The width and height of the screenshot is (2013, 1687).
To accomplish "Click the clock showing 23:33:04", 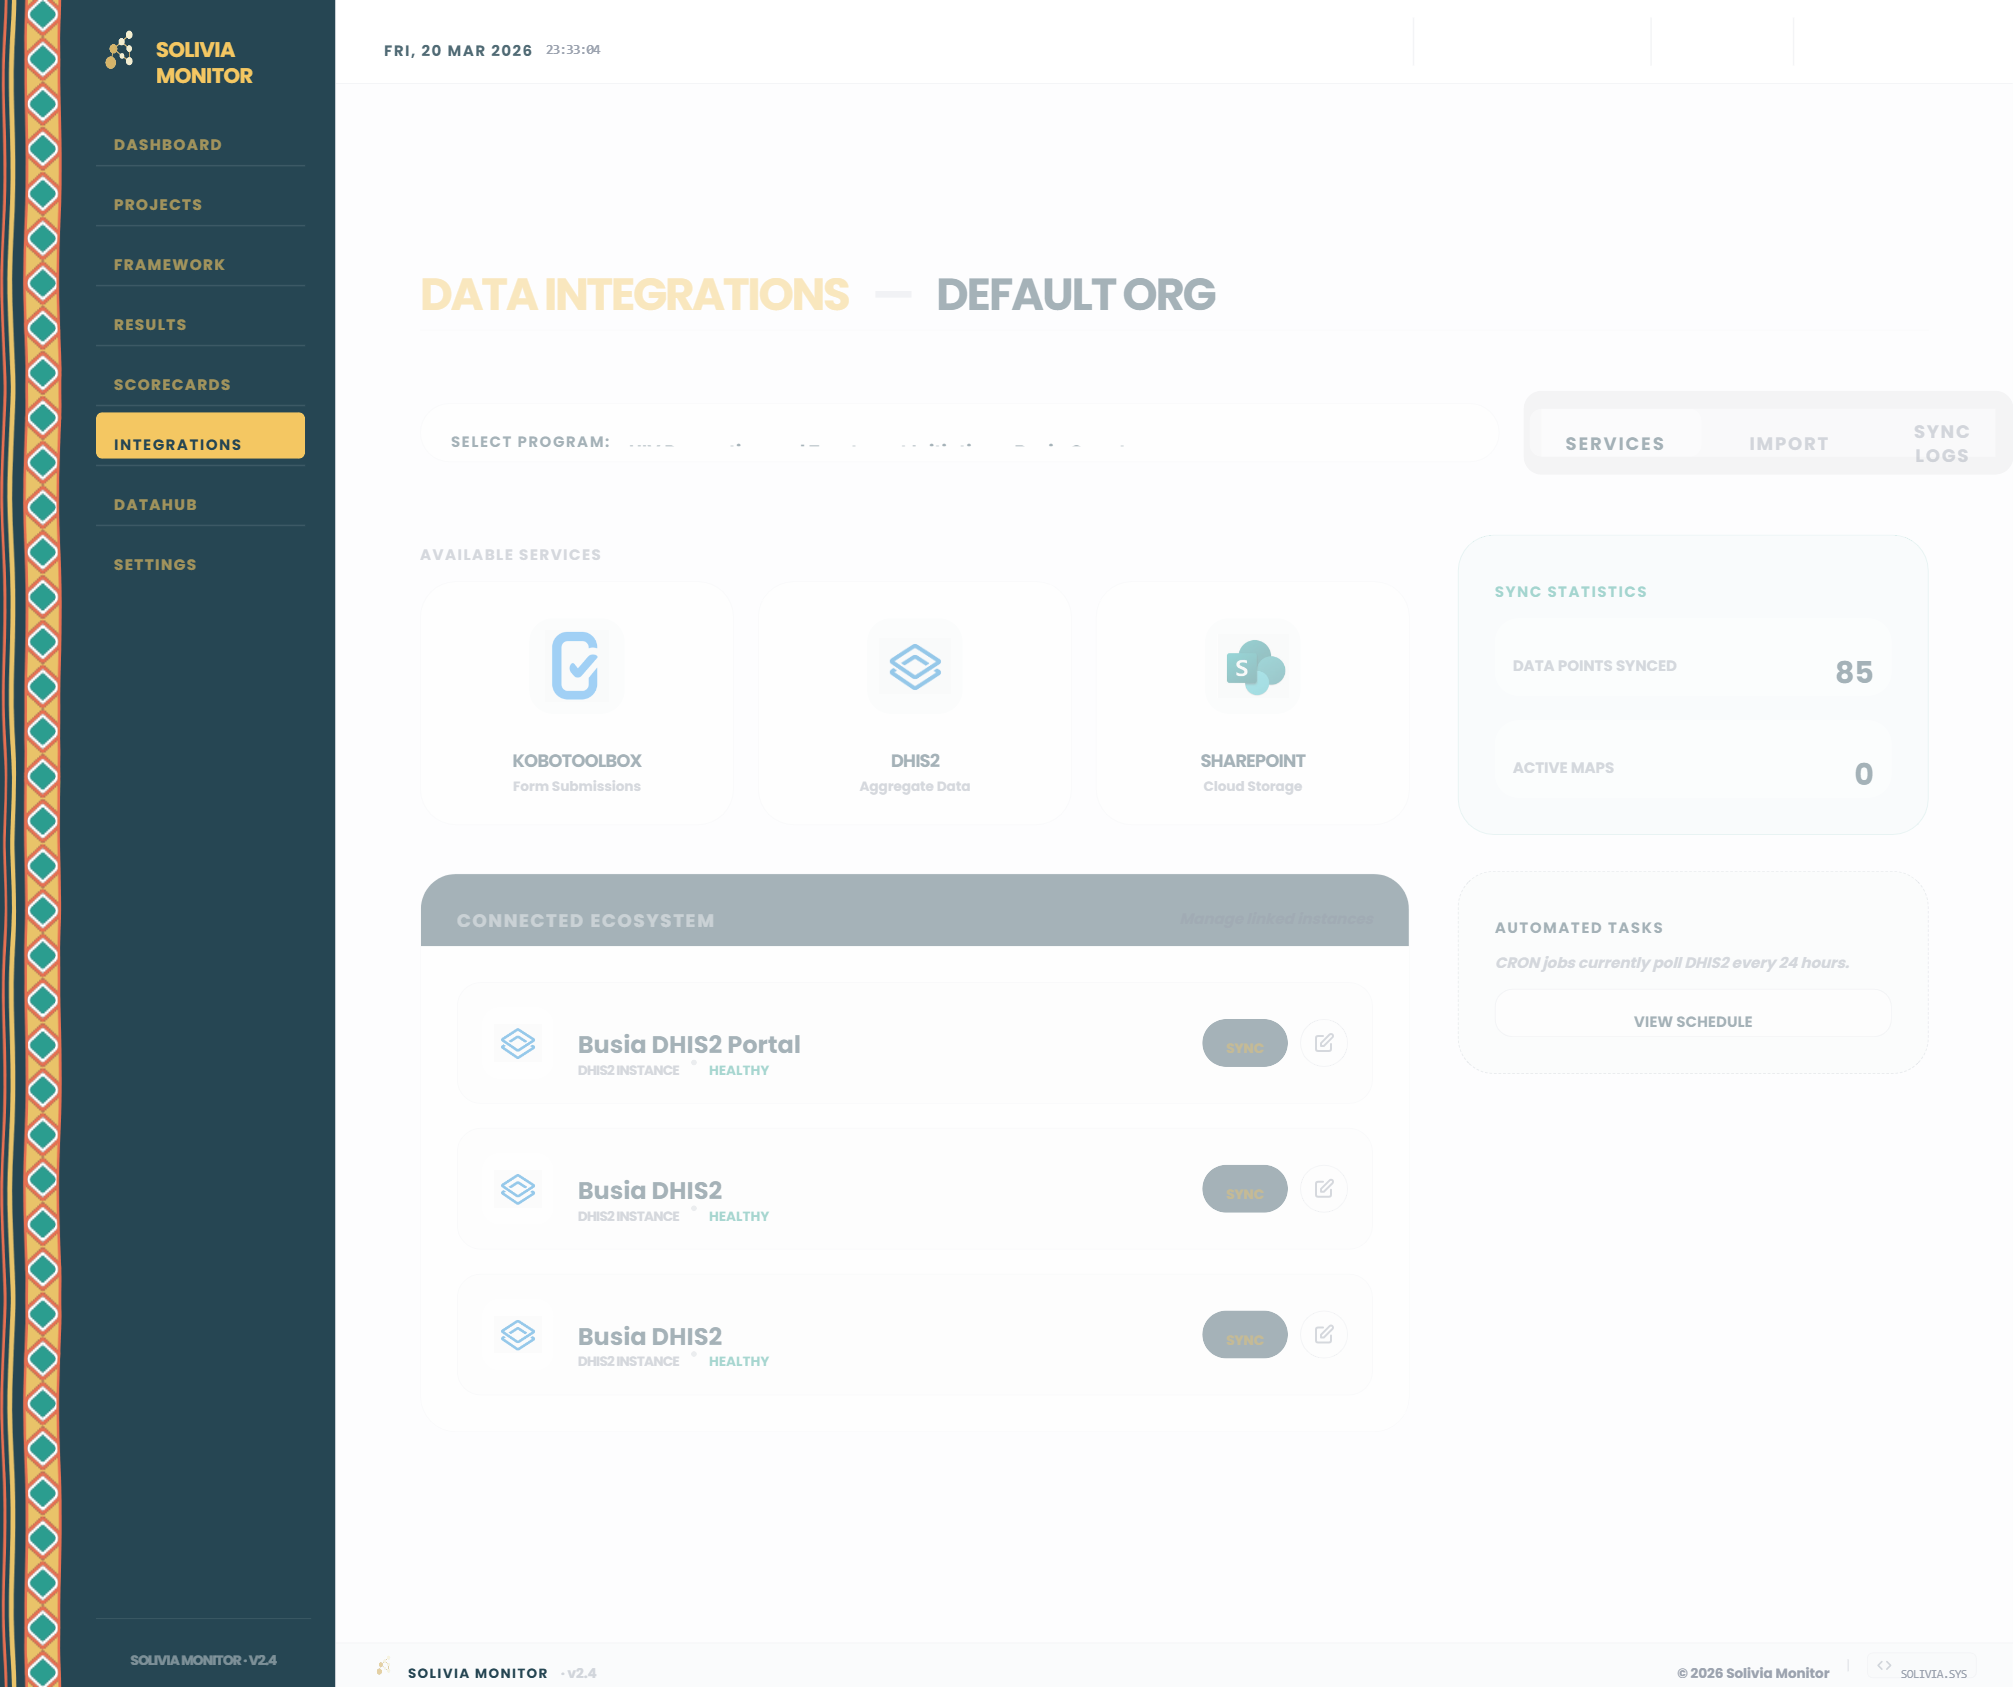I will click(572, 49).
